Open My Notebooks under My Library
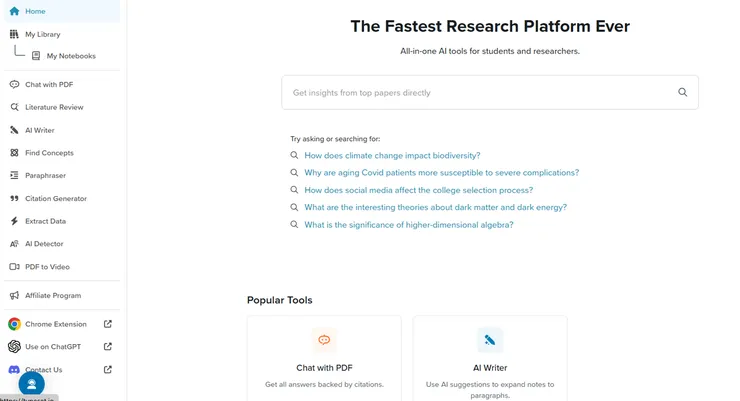 [70, 56]
